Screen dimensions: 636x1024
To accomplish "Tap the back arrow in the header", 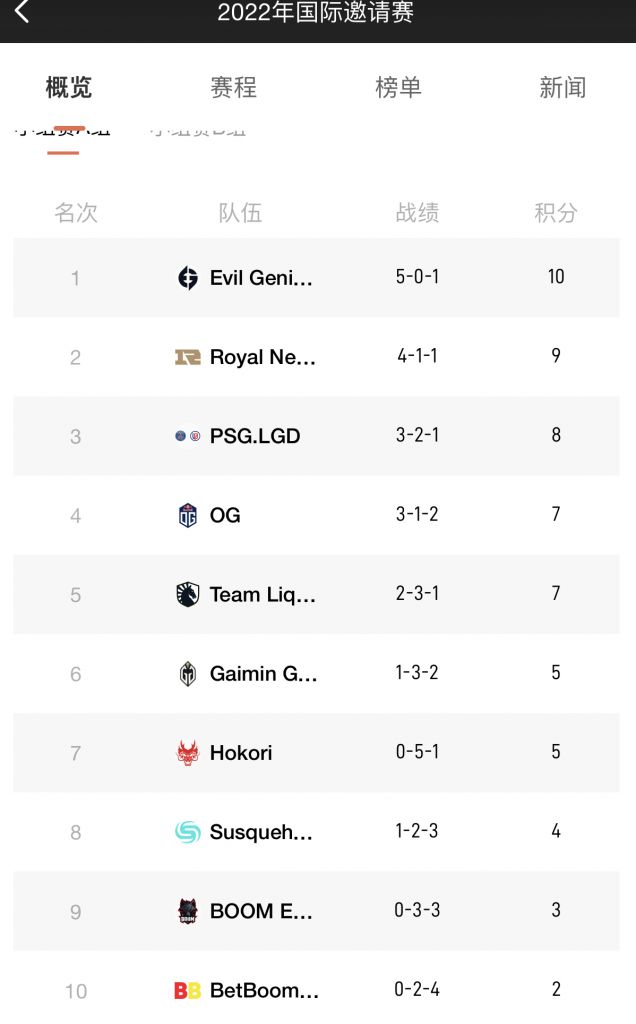I will click(x=22, y=13).
